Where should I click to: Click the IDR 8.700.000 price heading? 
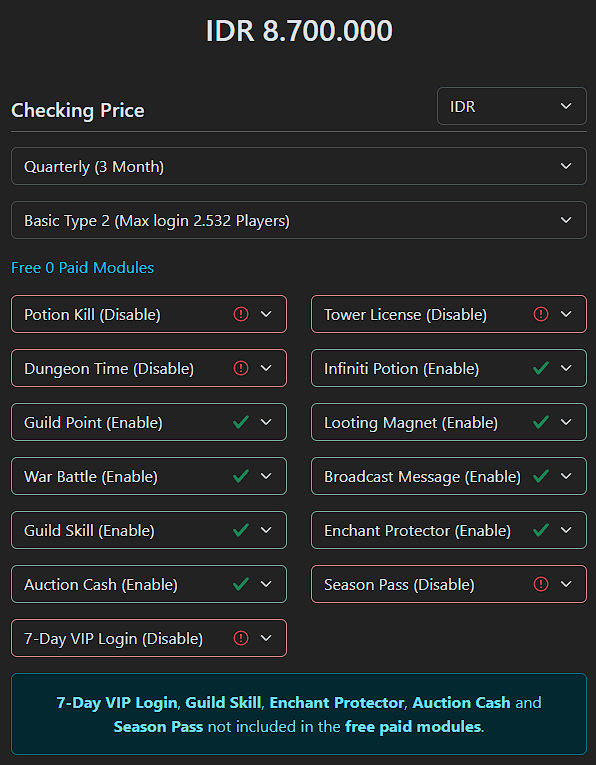[x=299, y=31]
